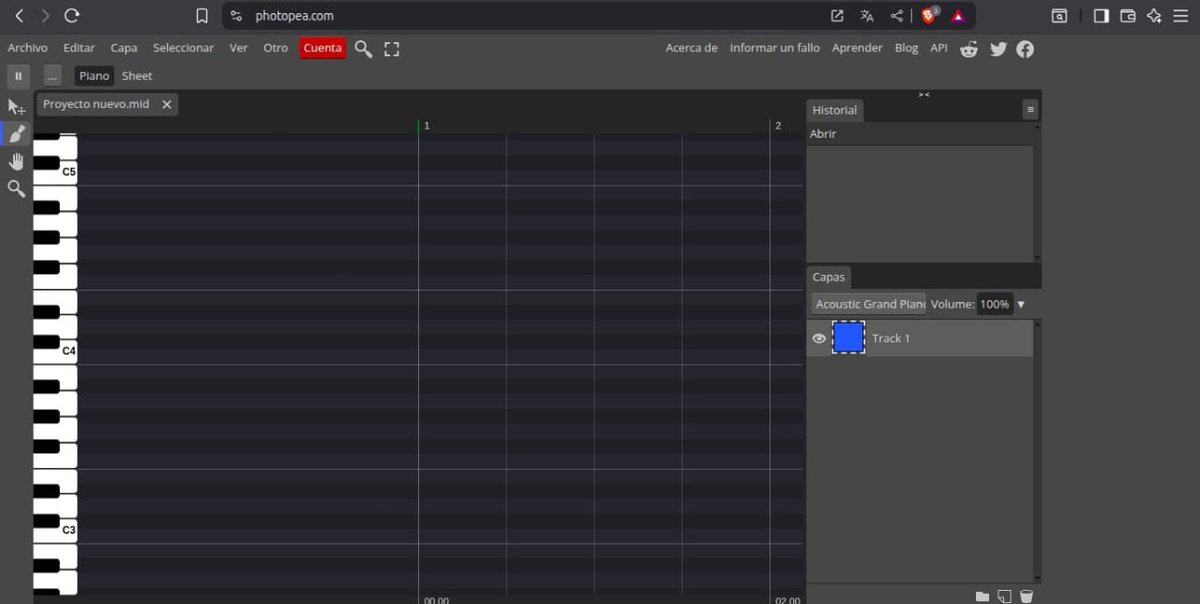The image size is (1200, 604).
Task: Open the ellipsis options button
Action: tap(52, 76)
